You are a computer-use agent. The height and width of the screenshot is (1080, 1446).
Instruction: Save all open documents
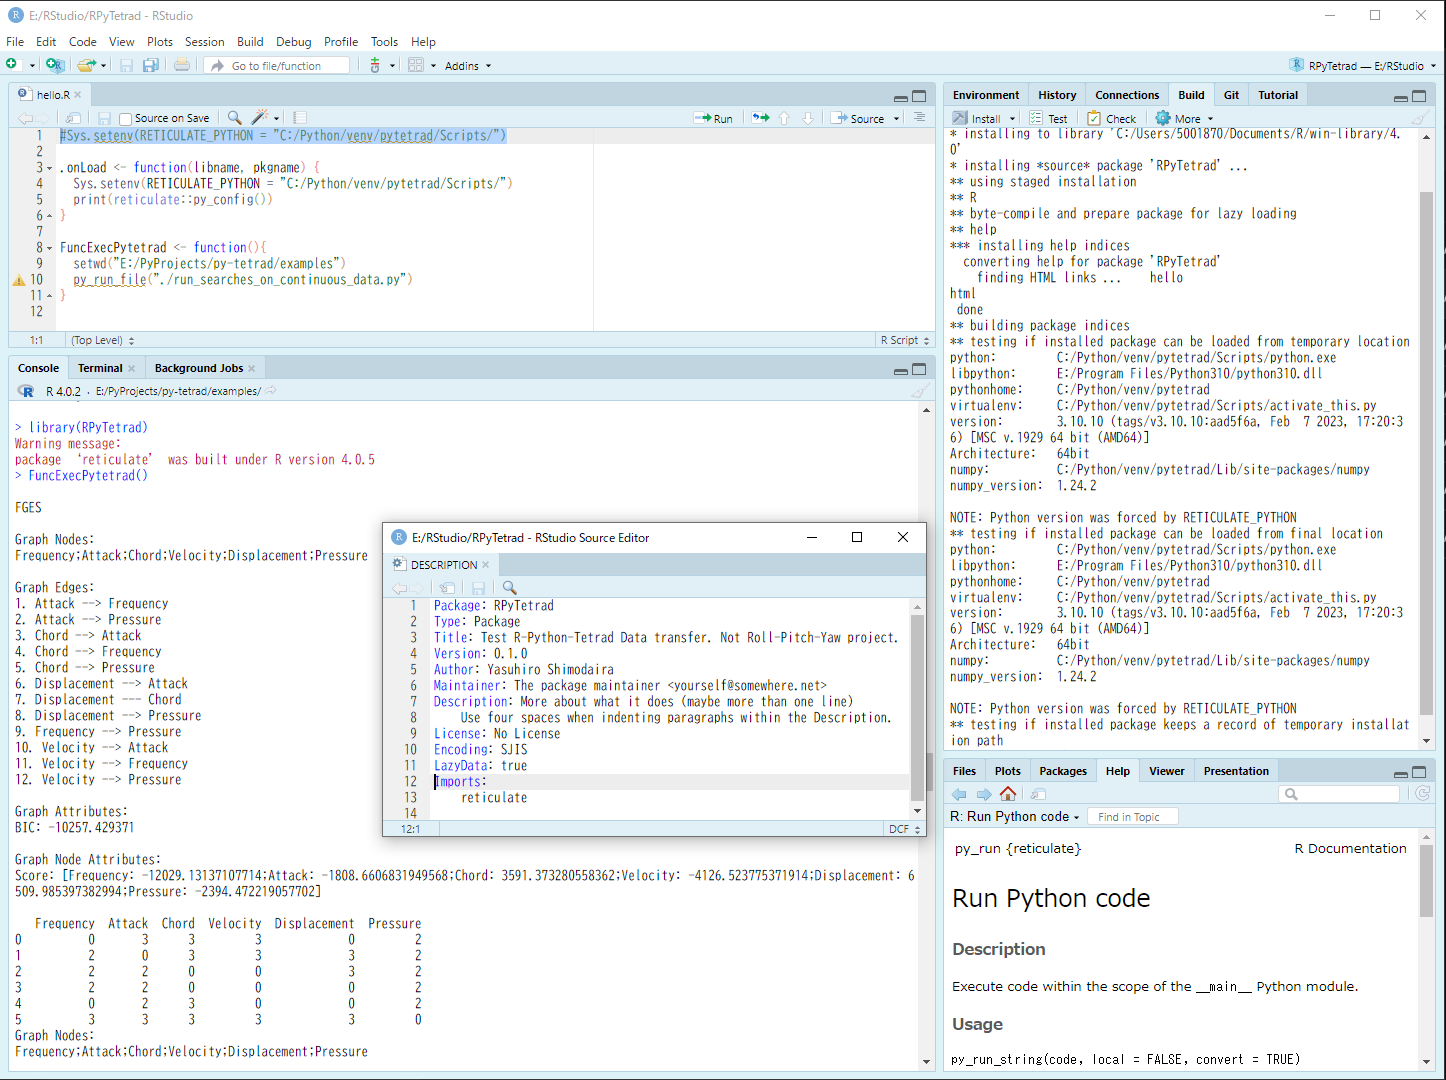pos(150,65)
